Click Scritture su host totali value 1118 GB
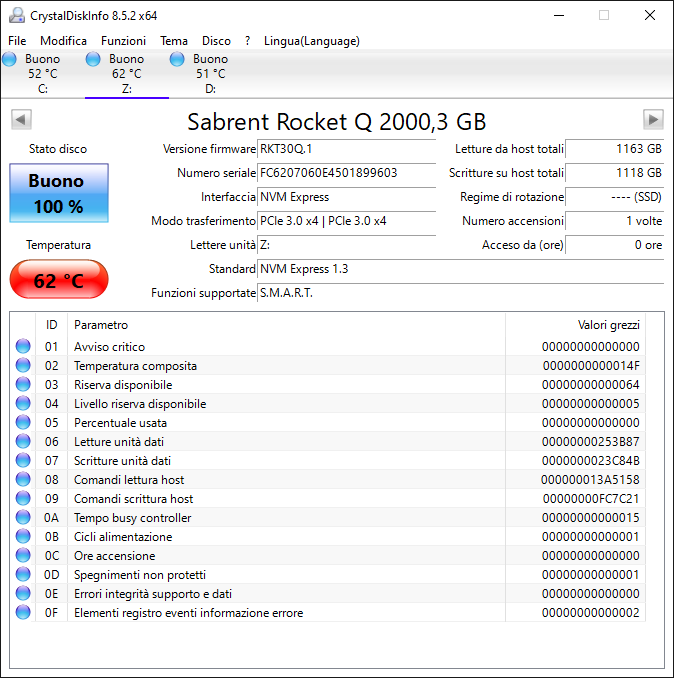 [x=614, y=173]
